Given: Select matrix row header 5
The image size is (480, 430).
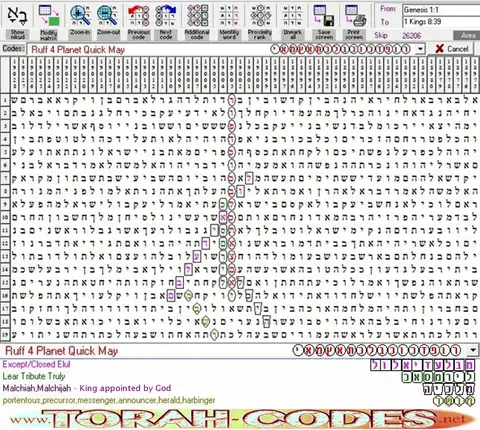Looking at the screenshot, I should [x=5, y=152].
